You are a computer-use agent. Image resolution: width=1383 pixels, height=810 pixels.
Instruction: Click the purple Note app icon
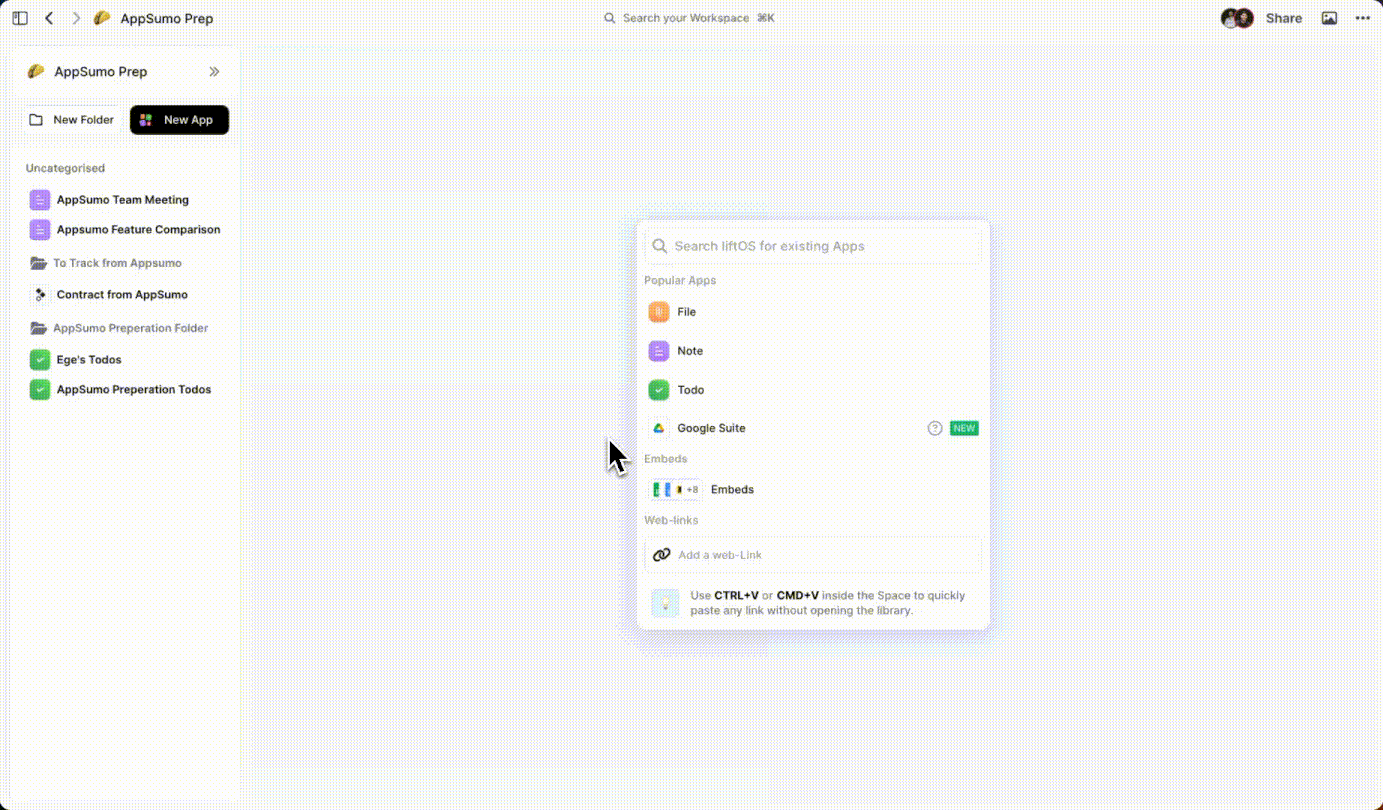[x=658, y=351]
